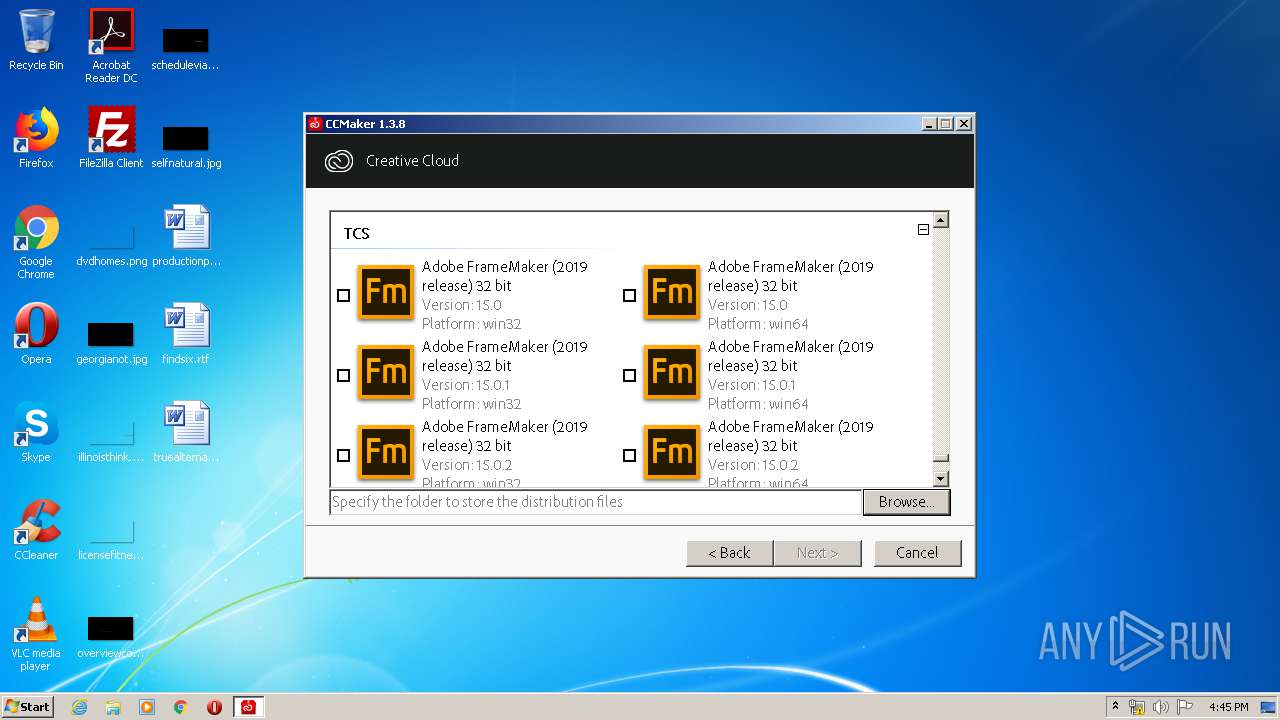Viewport: 1280px width, 720px height.
Task: Click the Next button
Action: 817,553
